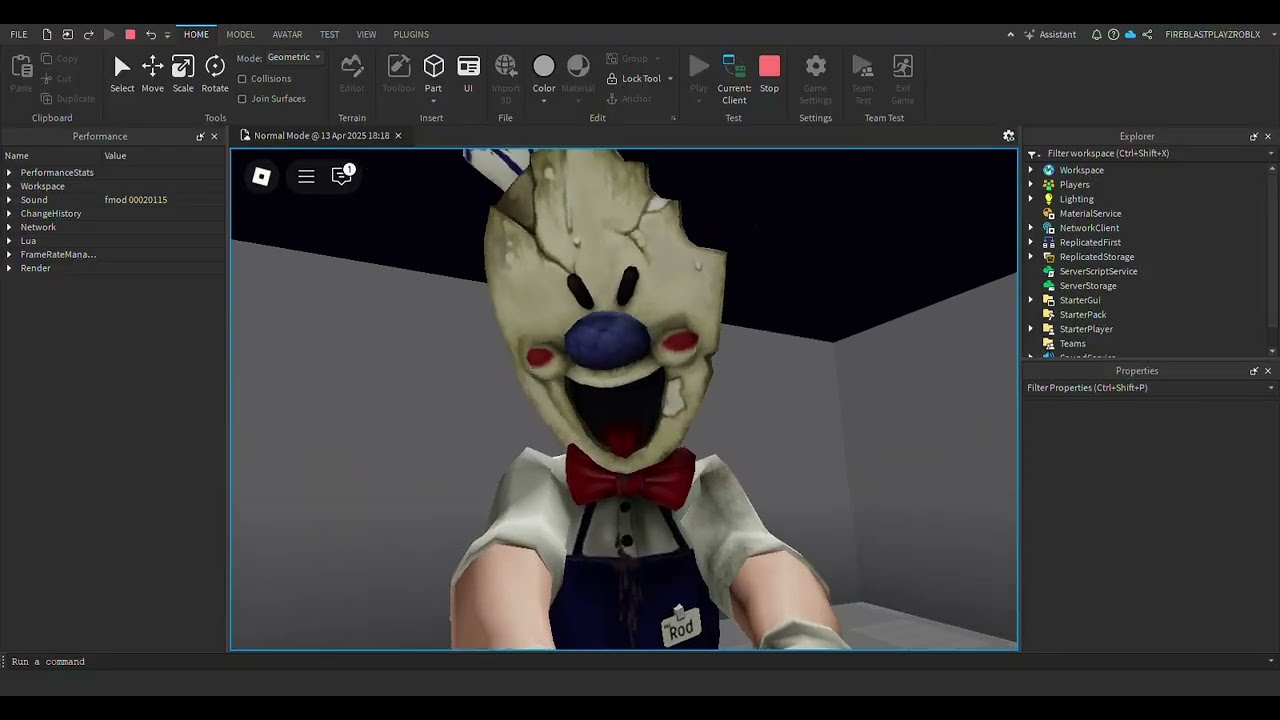This screenshot has height=720, width=1280.
Task: Select StarterPack in Explorer
Action: point(1082,315)
